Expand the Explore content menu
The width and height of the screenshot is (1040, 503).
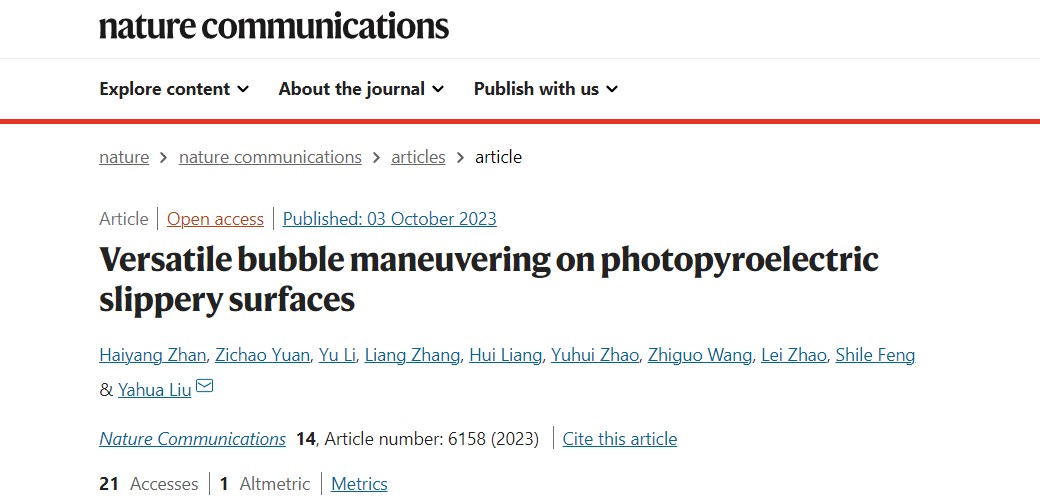click(174, 89)
